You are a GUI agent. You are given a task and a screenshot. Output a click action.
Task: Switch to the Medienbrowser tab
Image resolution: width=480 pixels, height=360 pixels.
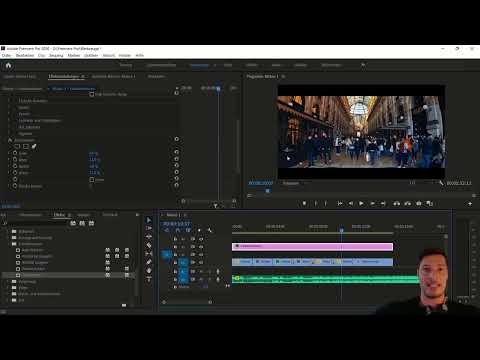(x=30, y=215)
